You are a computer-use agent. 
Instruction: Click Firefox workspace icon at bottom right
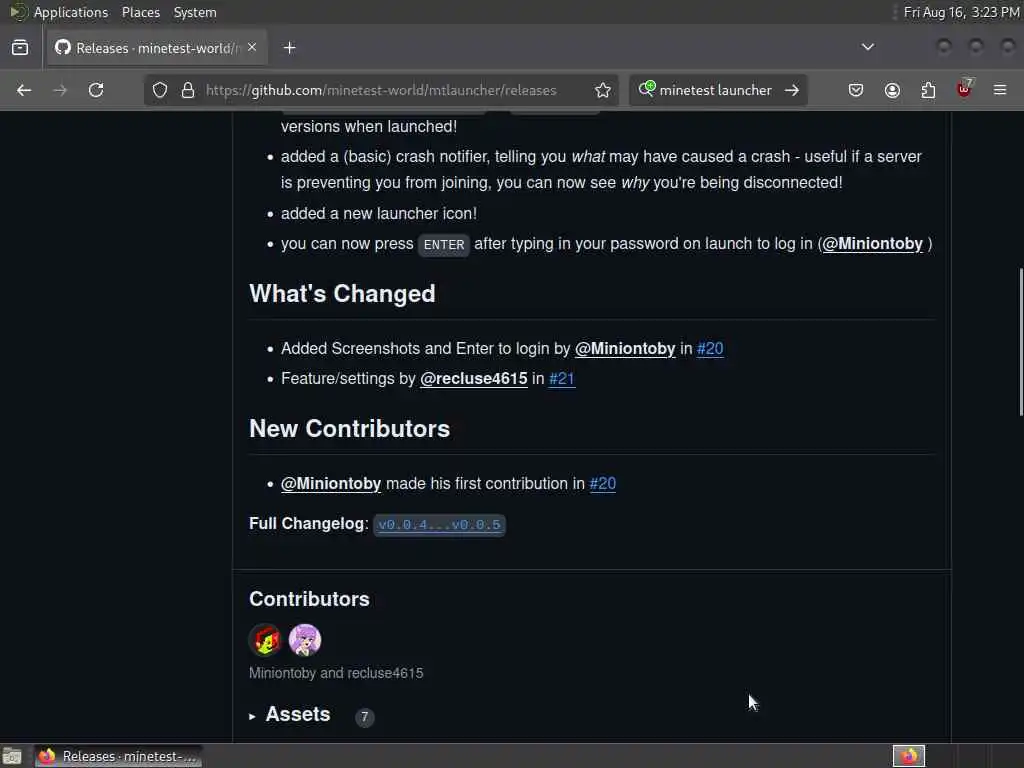pyautogui.click(x=909, y=756)
